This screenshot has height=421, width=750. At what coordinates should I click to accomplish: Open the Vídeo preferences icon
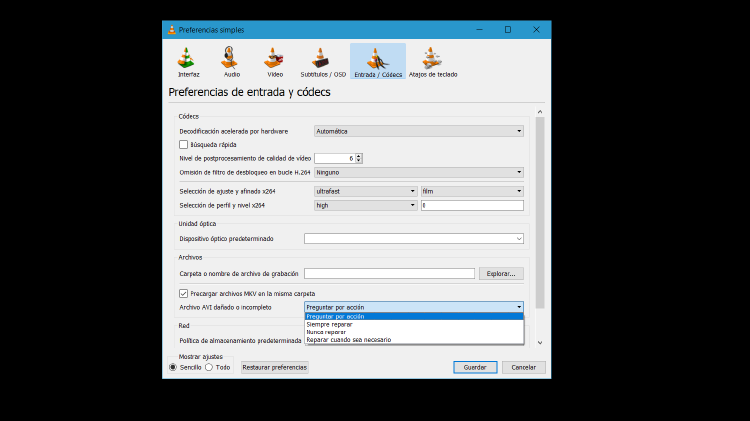click(x=275, y=61)
